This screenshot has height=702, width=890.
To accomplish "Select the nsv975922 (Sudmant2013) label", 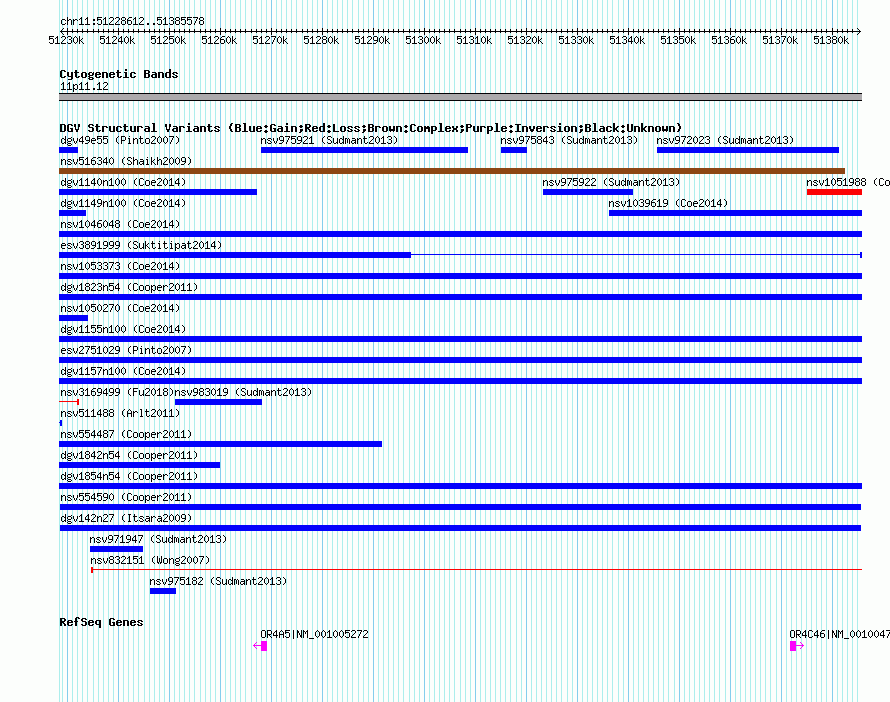I will coord(611,182).
